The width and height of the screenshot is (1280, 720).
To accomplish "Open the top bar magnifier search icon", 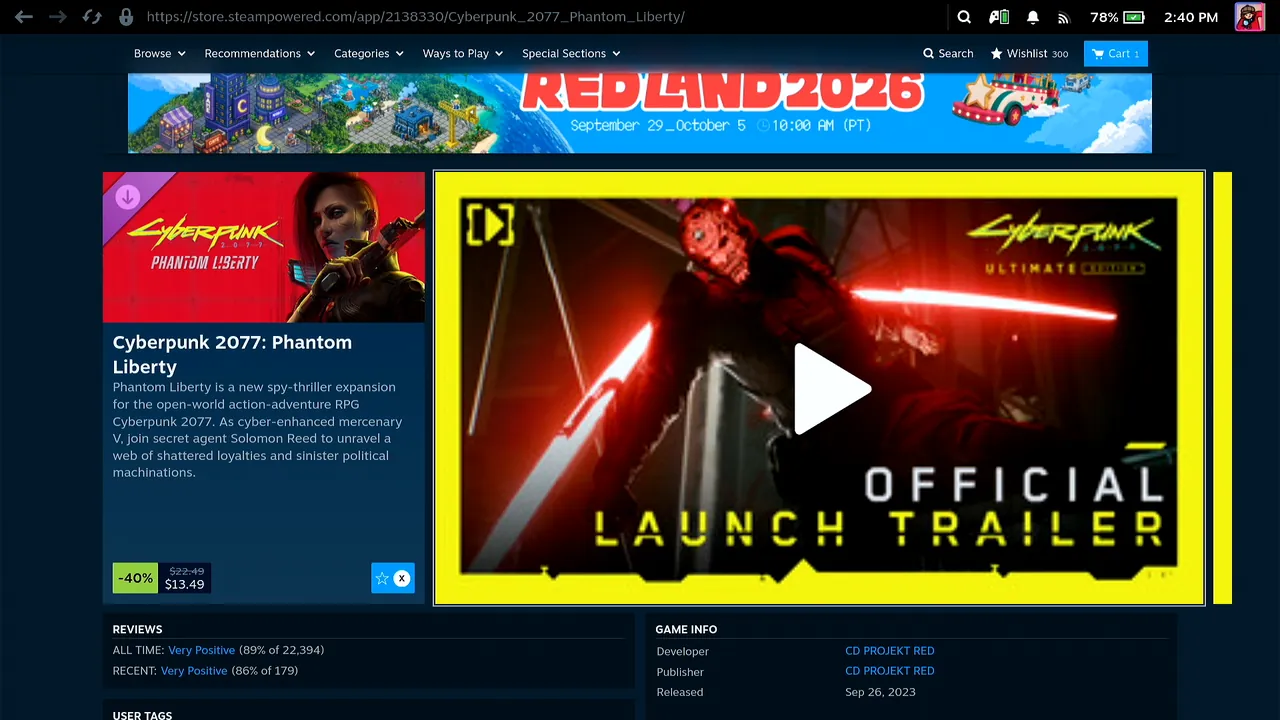I will click(x=964, y=17).
